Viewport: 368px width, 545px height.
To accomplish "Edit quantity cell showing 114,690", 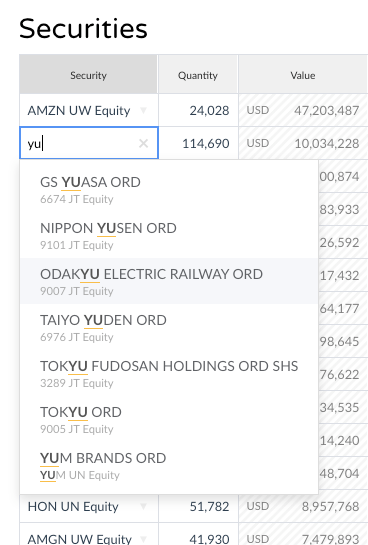I will [198, 143].
